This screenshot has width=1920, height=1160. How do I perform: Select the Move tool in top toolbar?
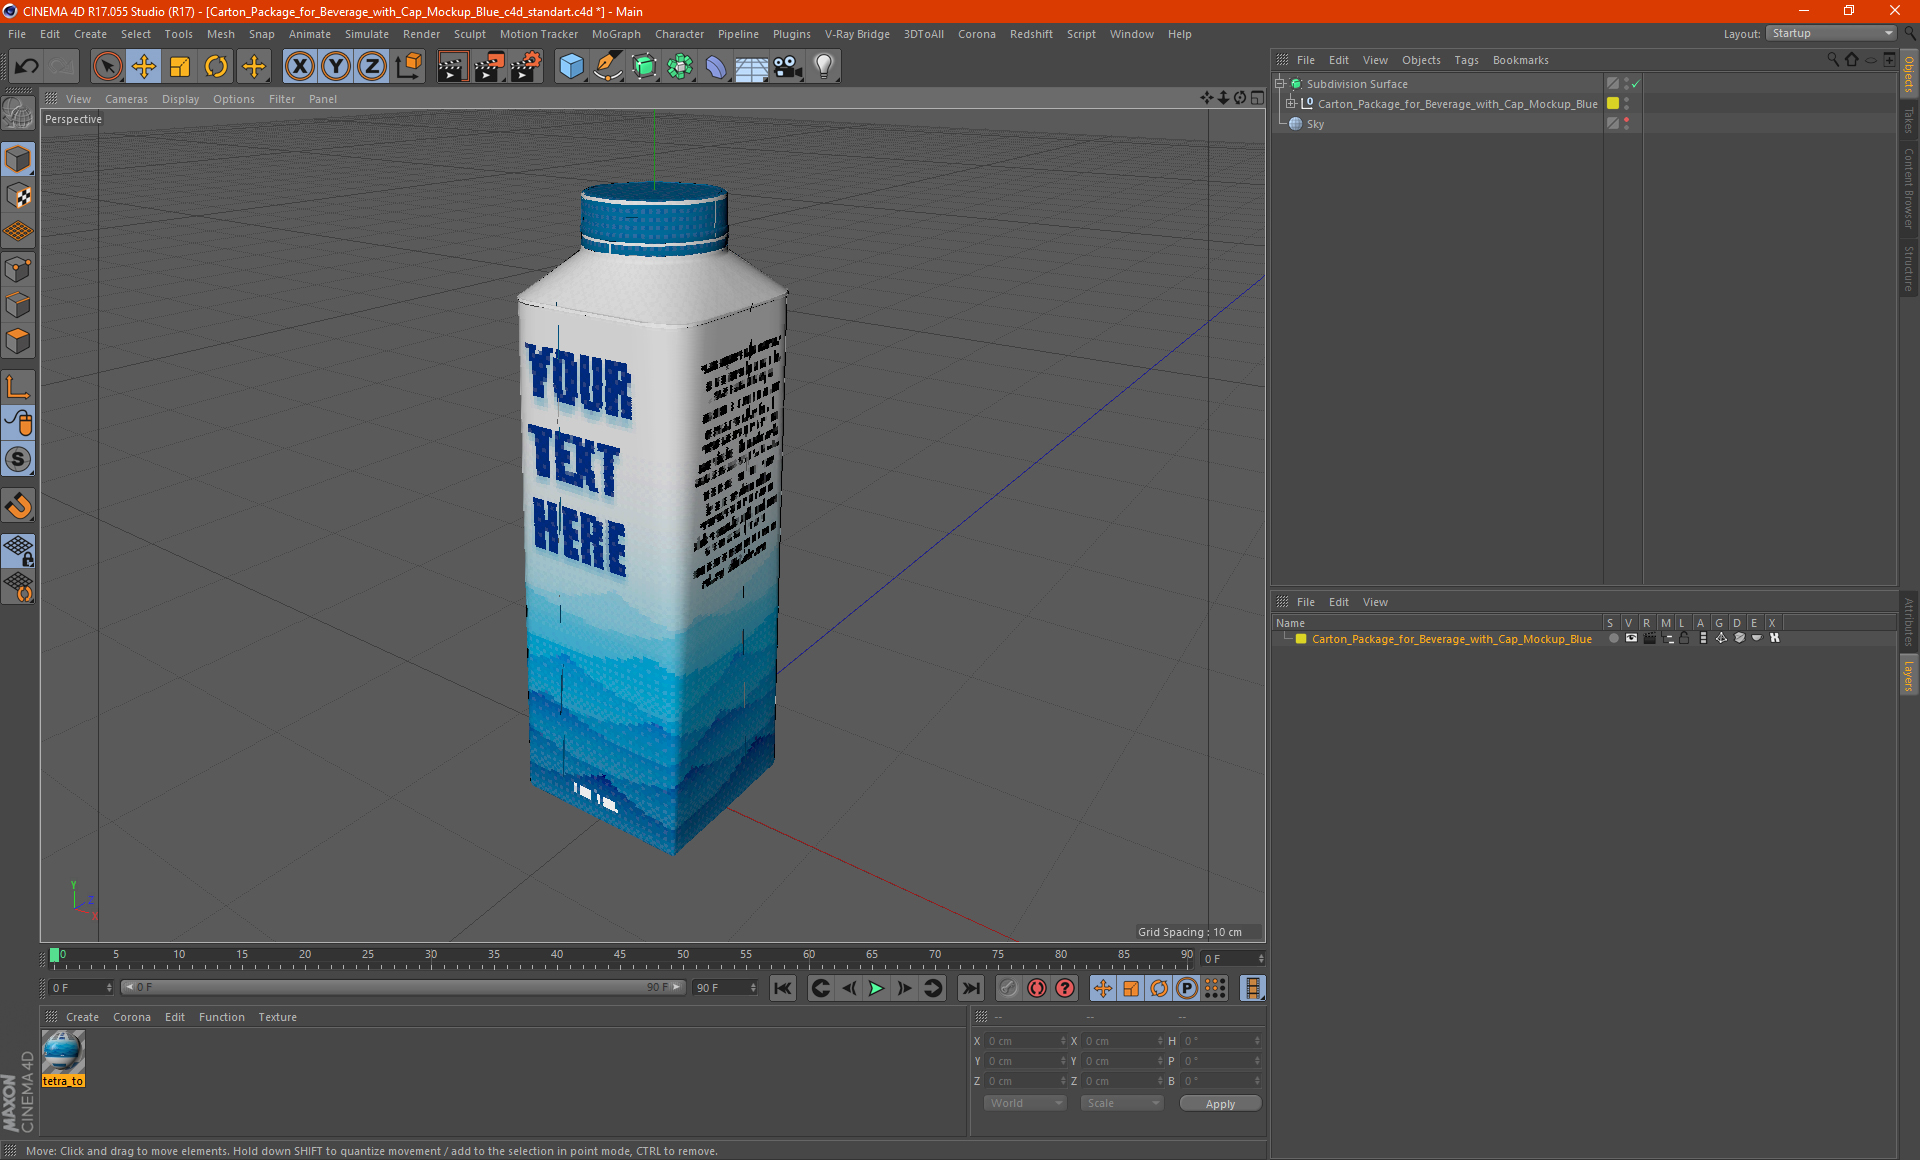[144, 67]
